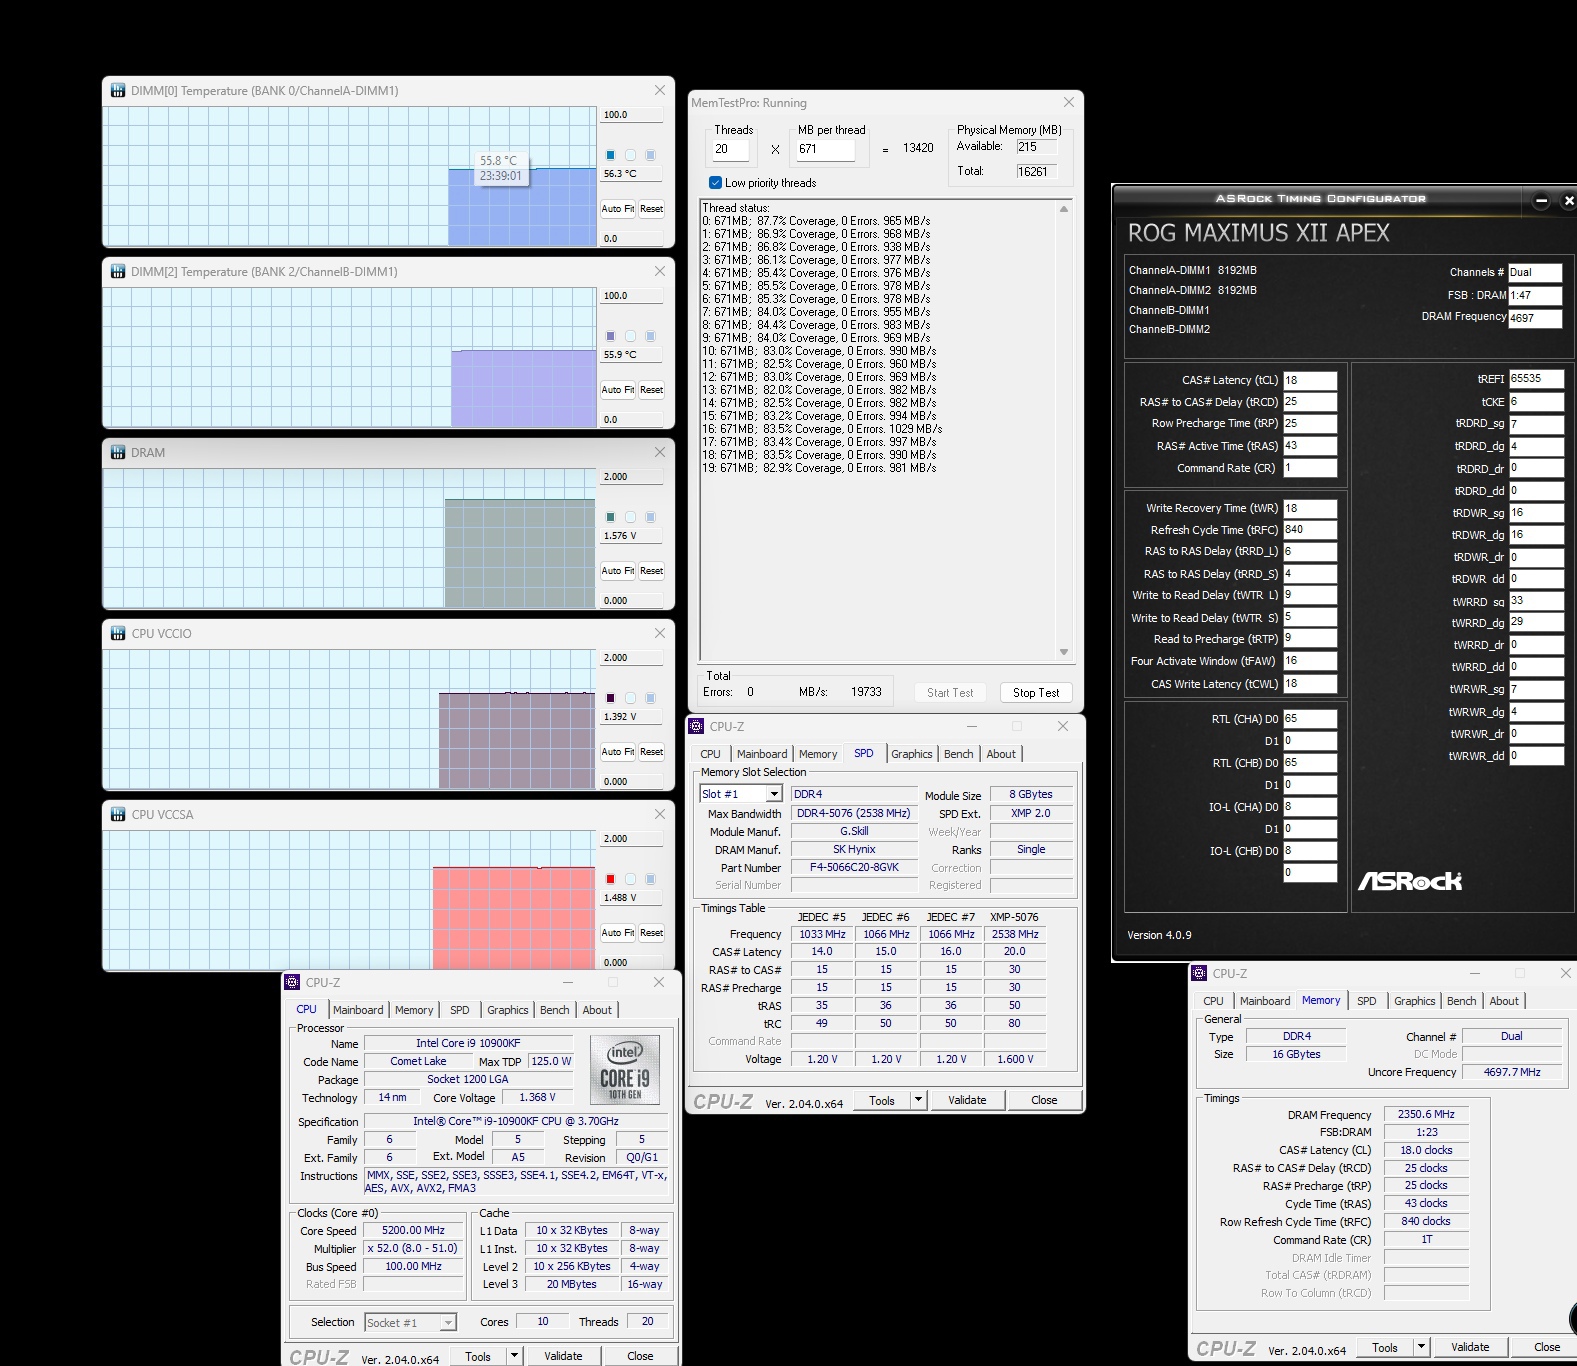Toggle the Low priority threads checkbox
Image resolution: width=1577 pixels, height=1366 pixels.
pos(715,183)
